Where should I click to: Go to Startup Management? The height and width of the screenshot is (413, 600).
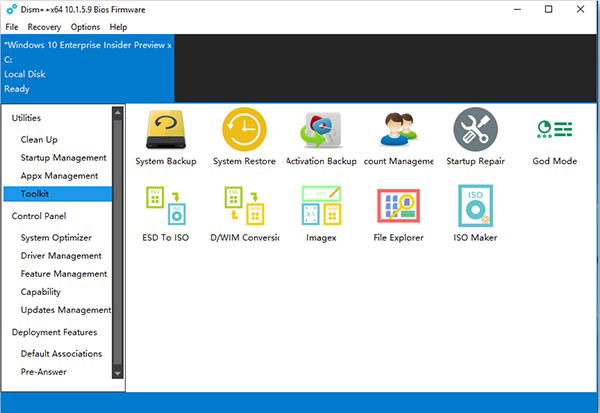[x=64, y=158]
